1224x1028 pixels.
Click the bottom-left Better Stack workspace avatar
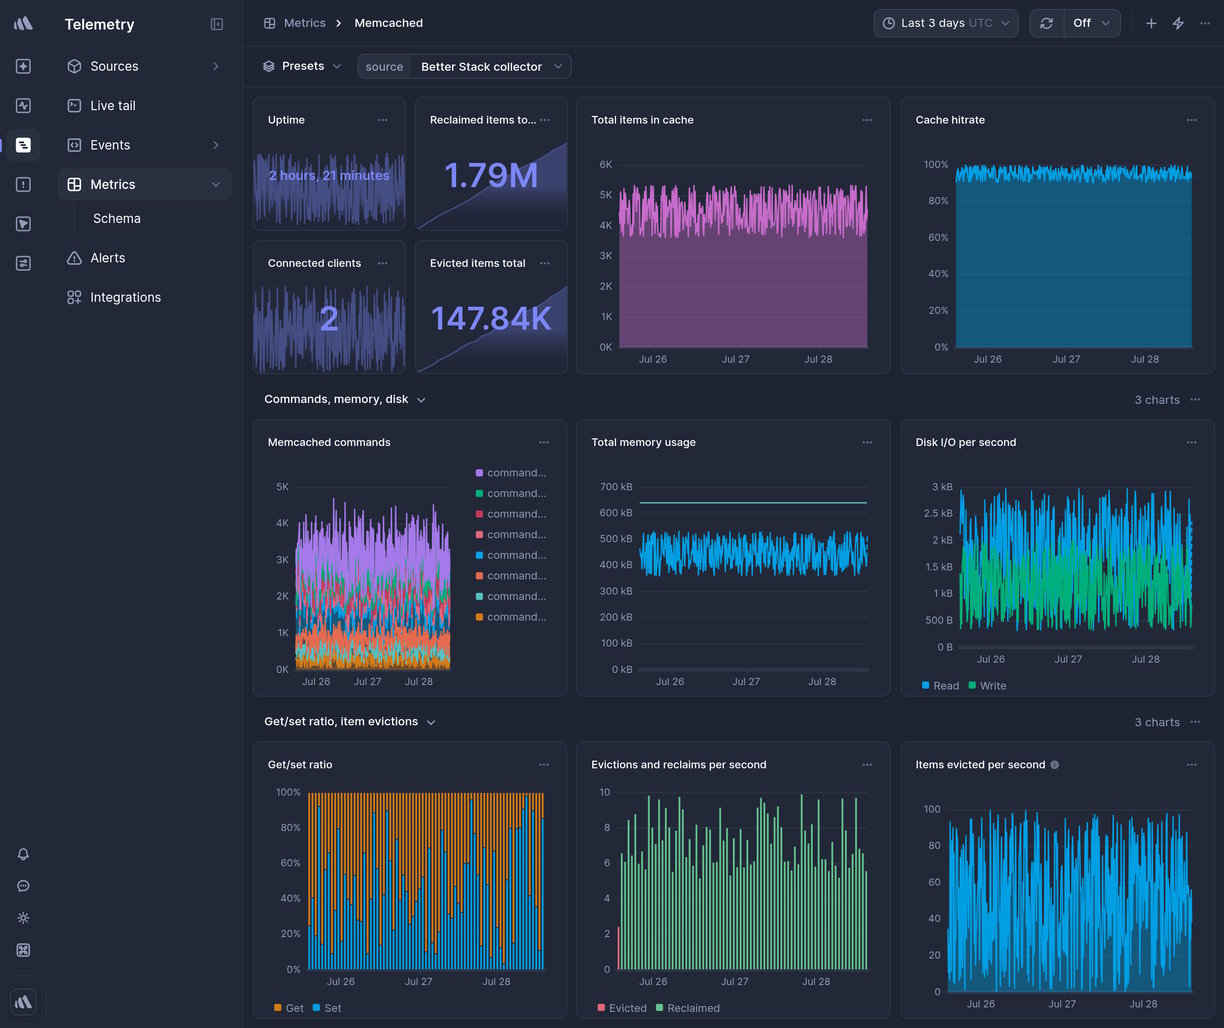click(23, 1001)
